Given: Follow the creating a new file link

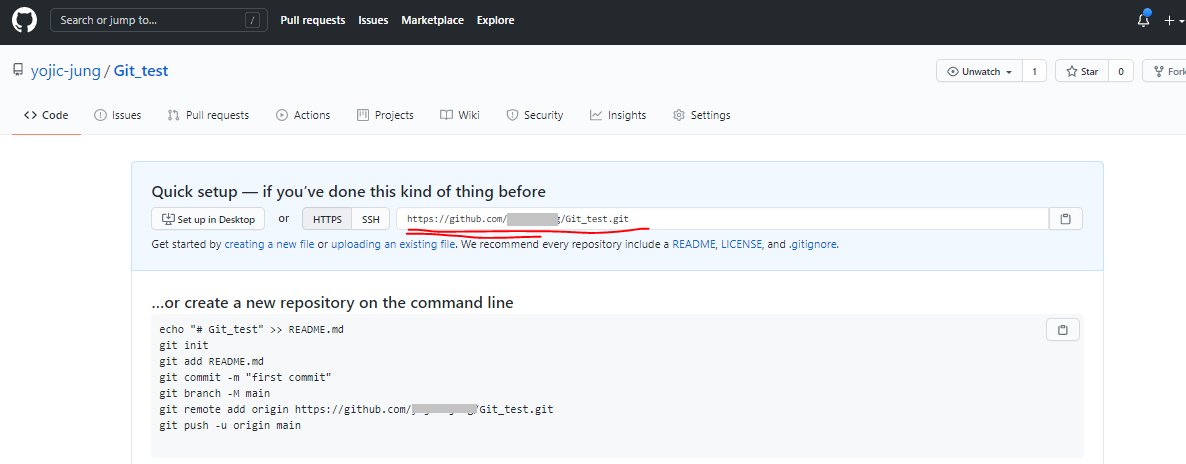Looking at the screenshot, I should (269, 244).
